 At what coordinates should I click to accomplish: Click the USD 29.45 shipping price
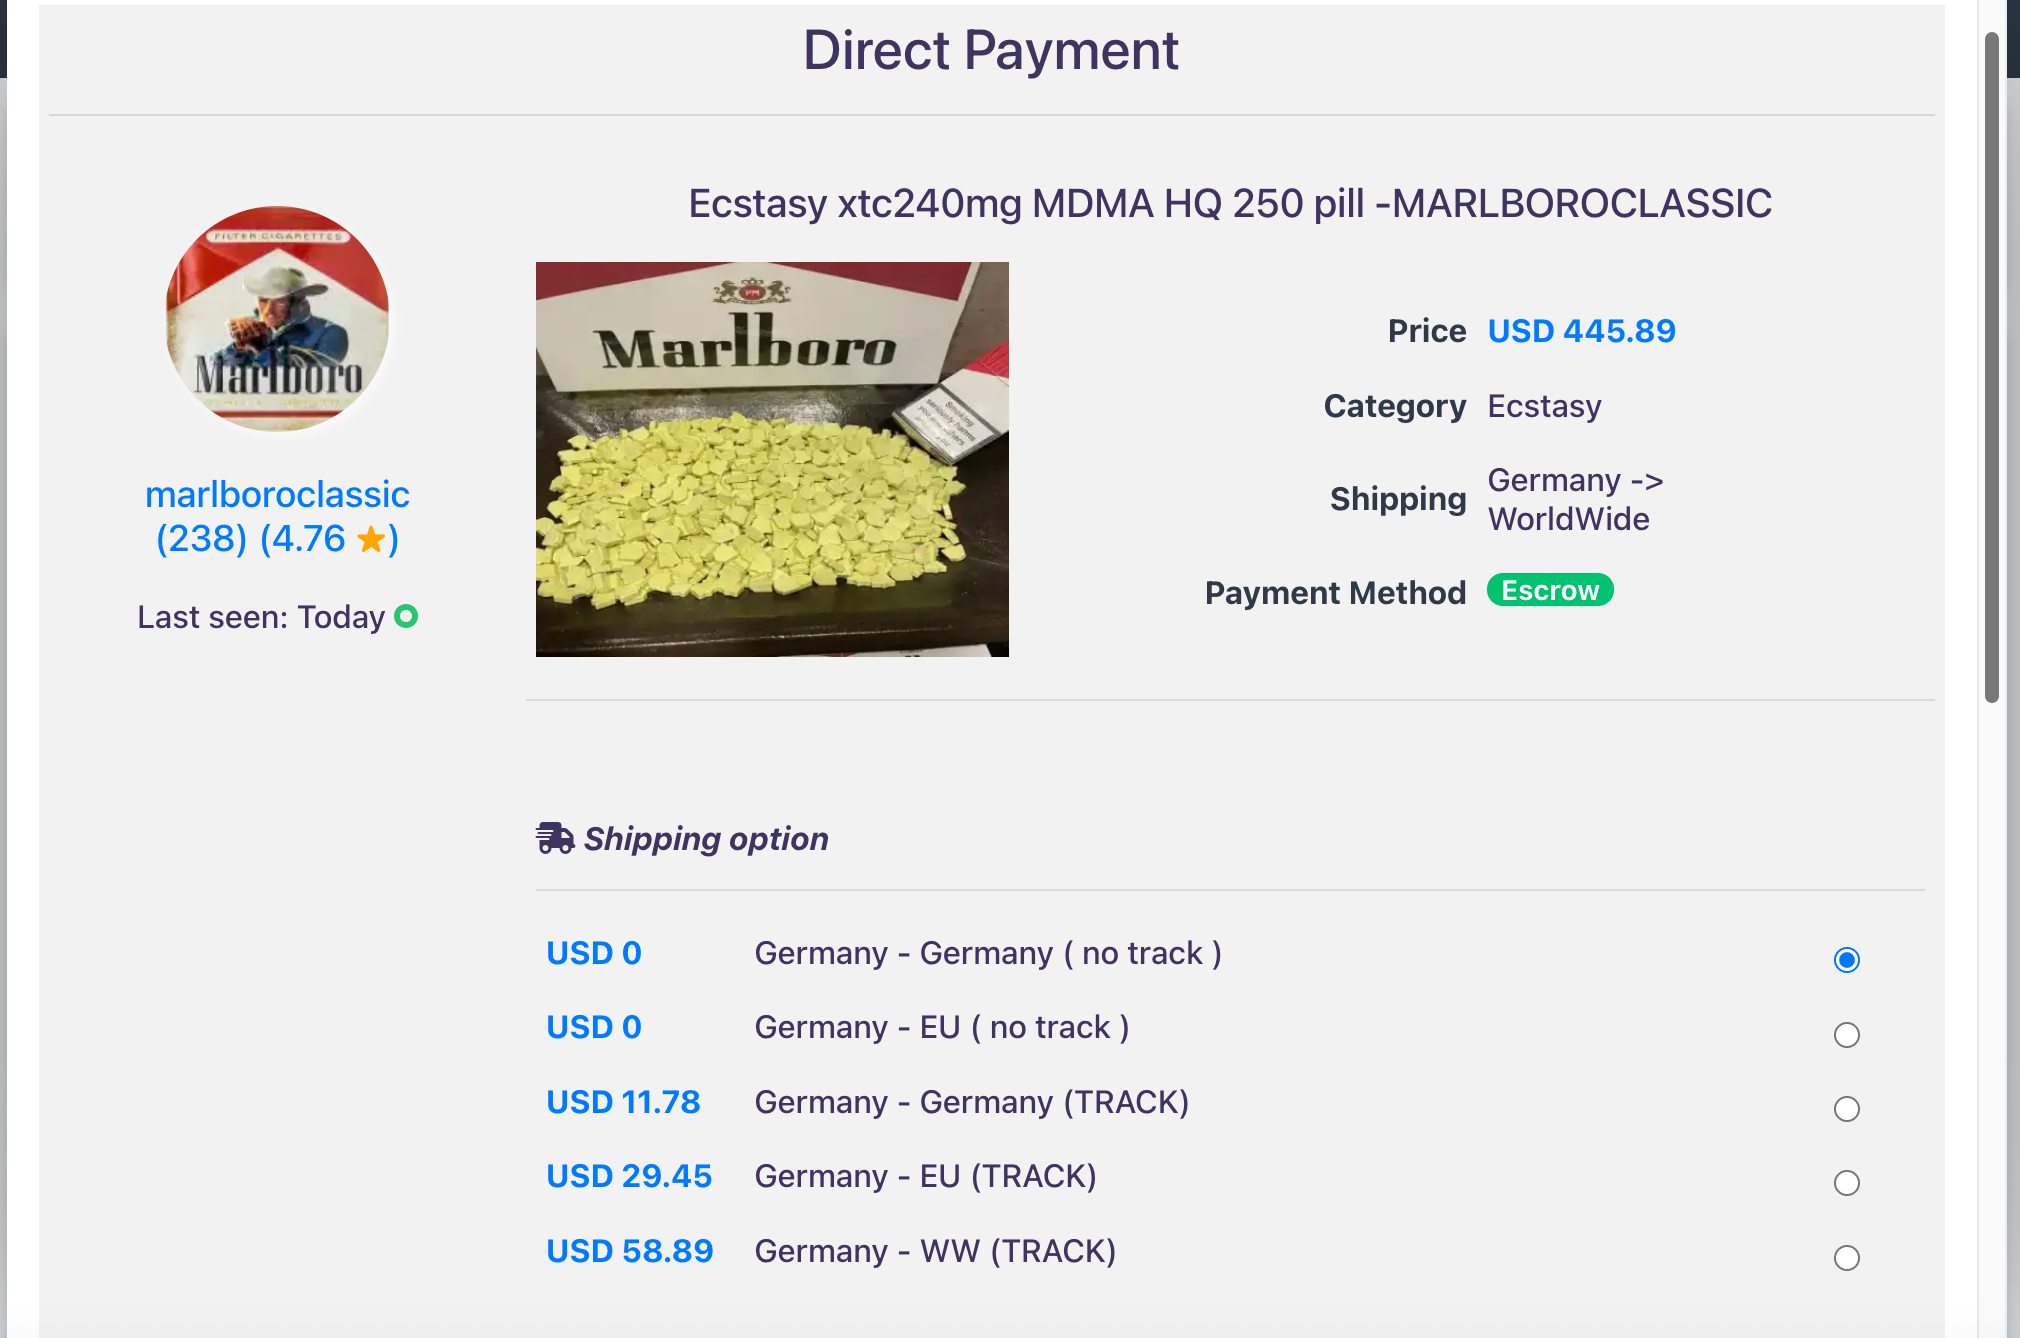(629, 1176)
